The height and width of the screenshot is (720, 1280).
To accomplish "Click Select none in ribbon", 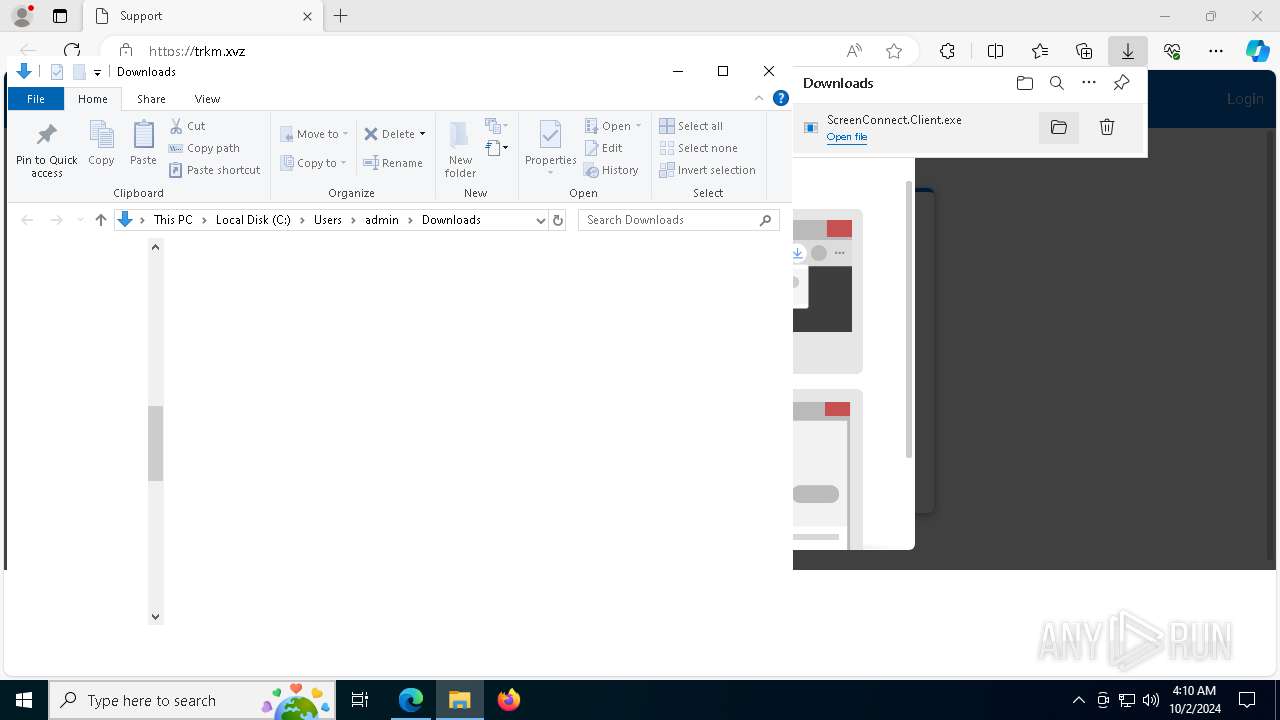I will [698, 148].
